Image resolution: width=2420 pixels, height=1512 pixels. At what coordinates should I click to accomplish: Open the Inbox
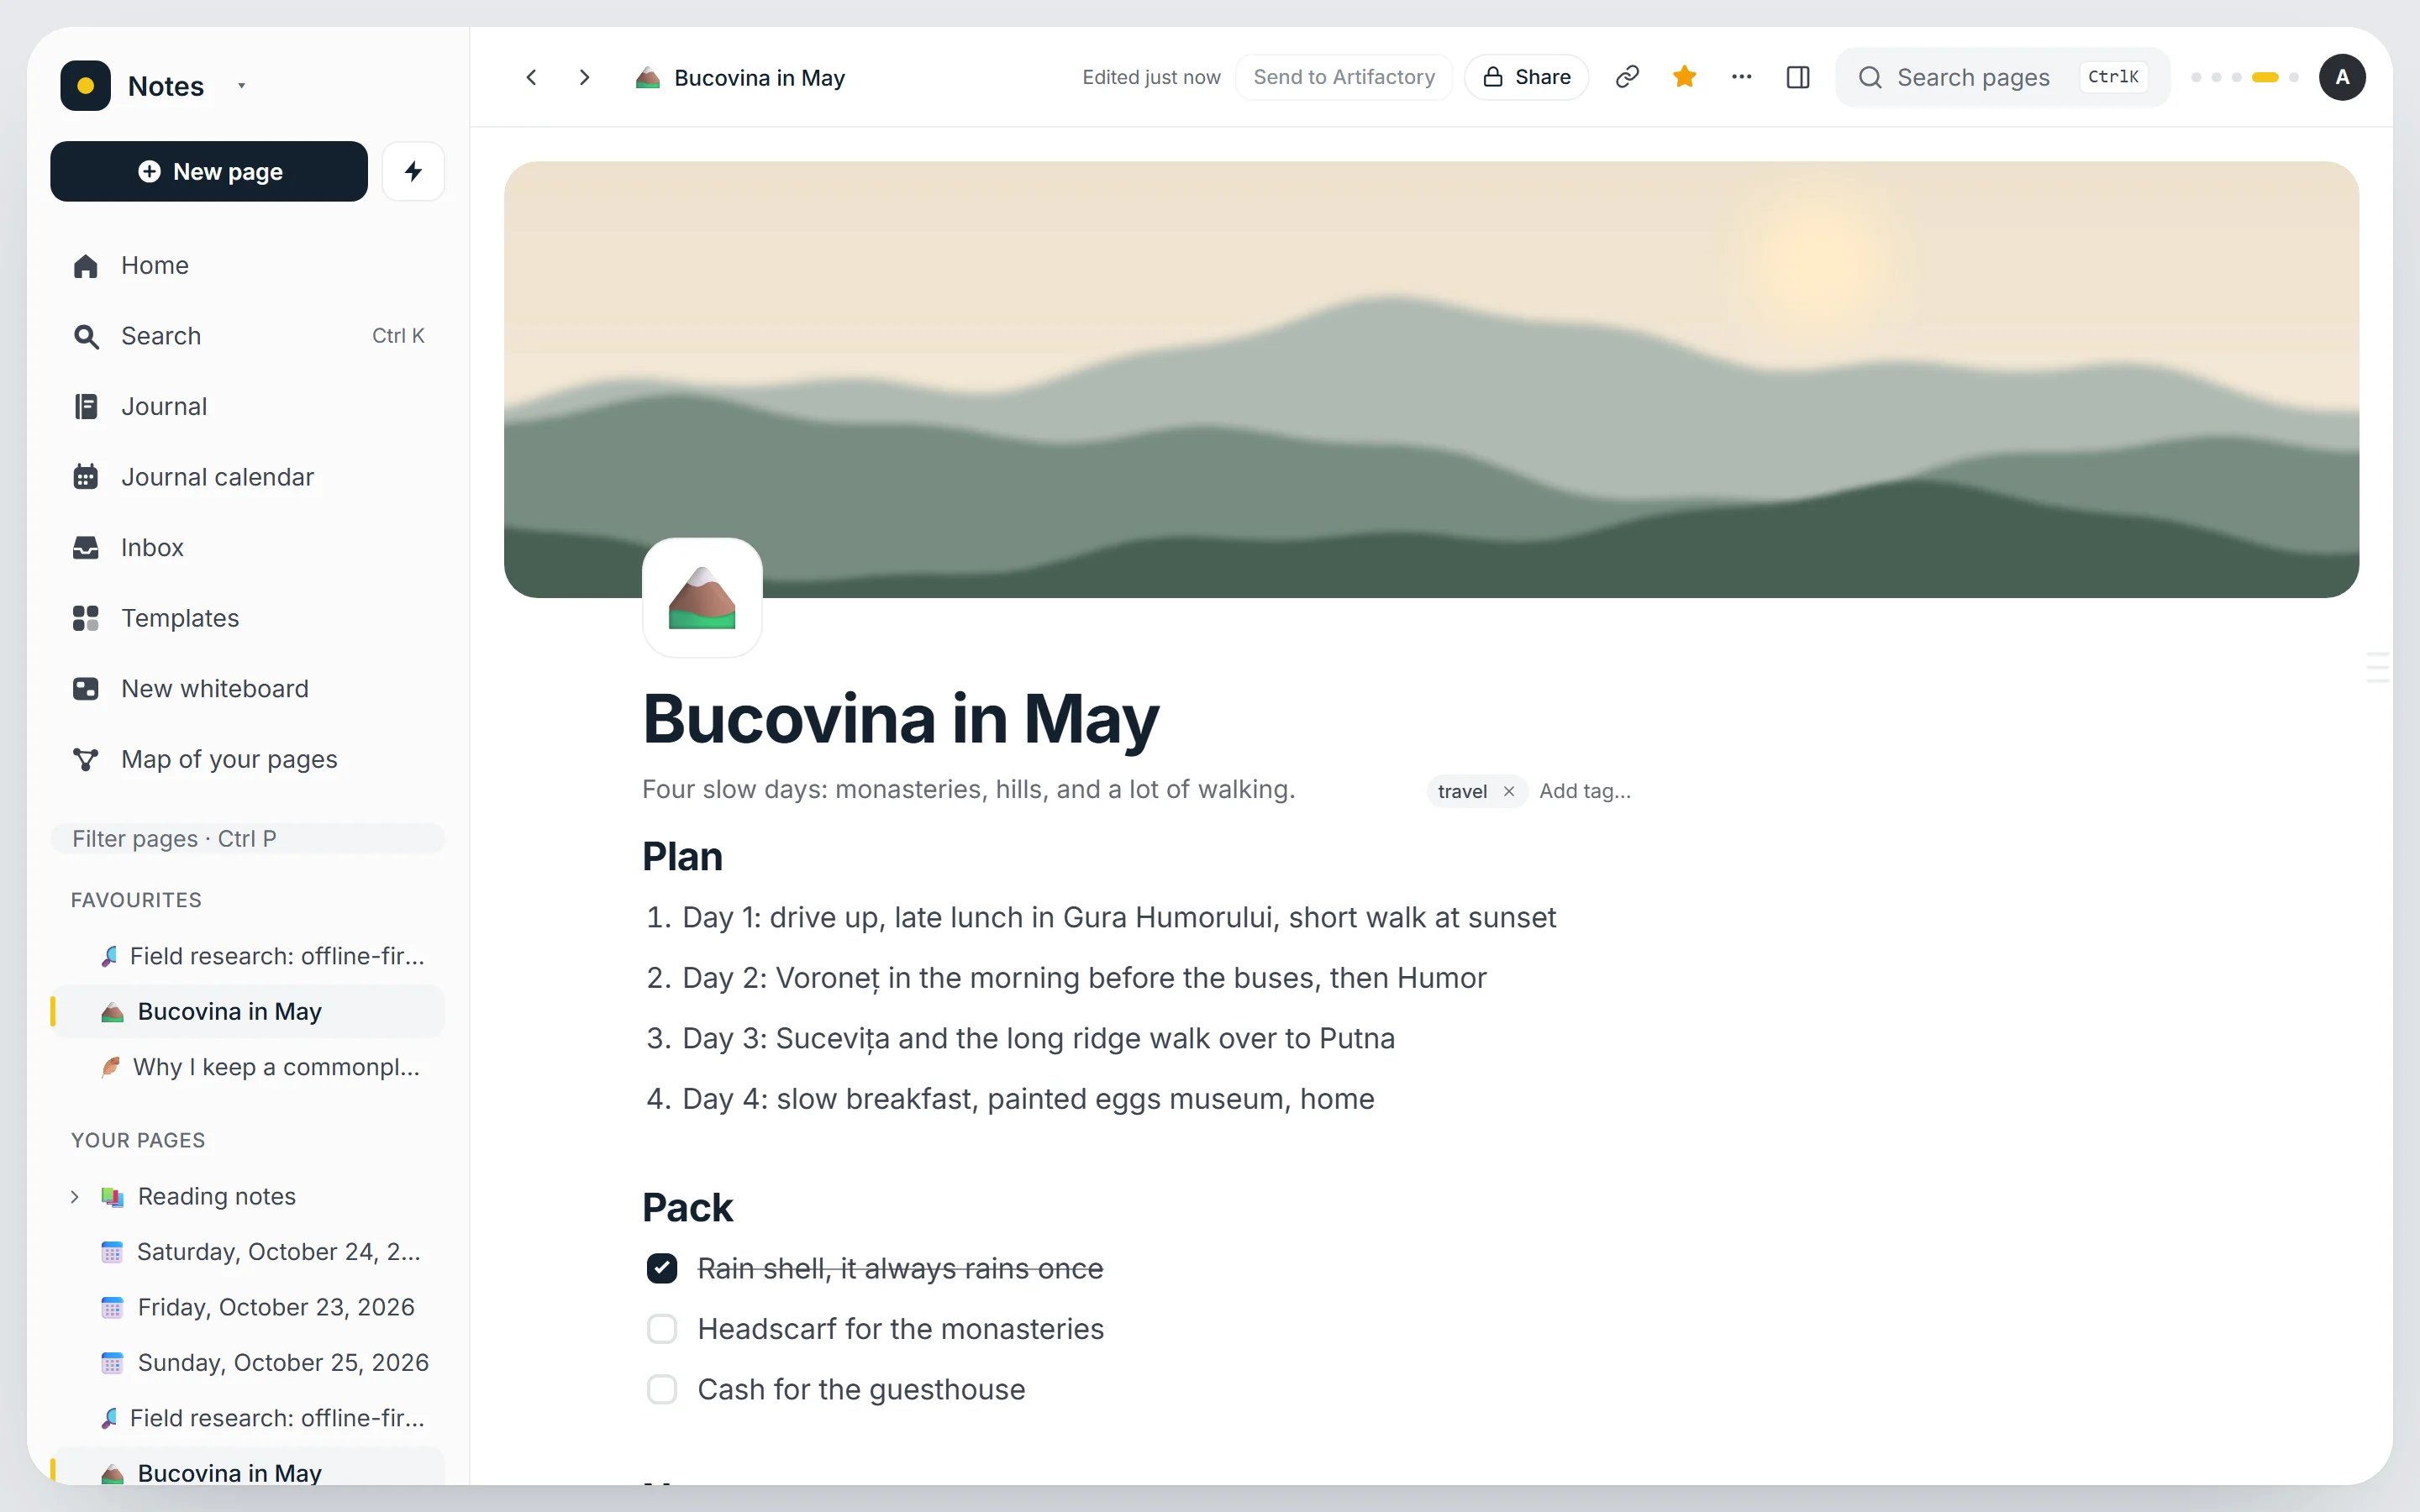(247, 547)
